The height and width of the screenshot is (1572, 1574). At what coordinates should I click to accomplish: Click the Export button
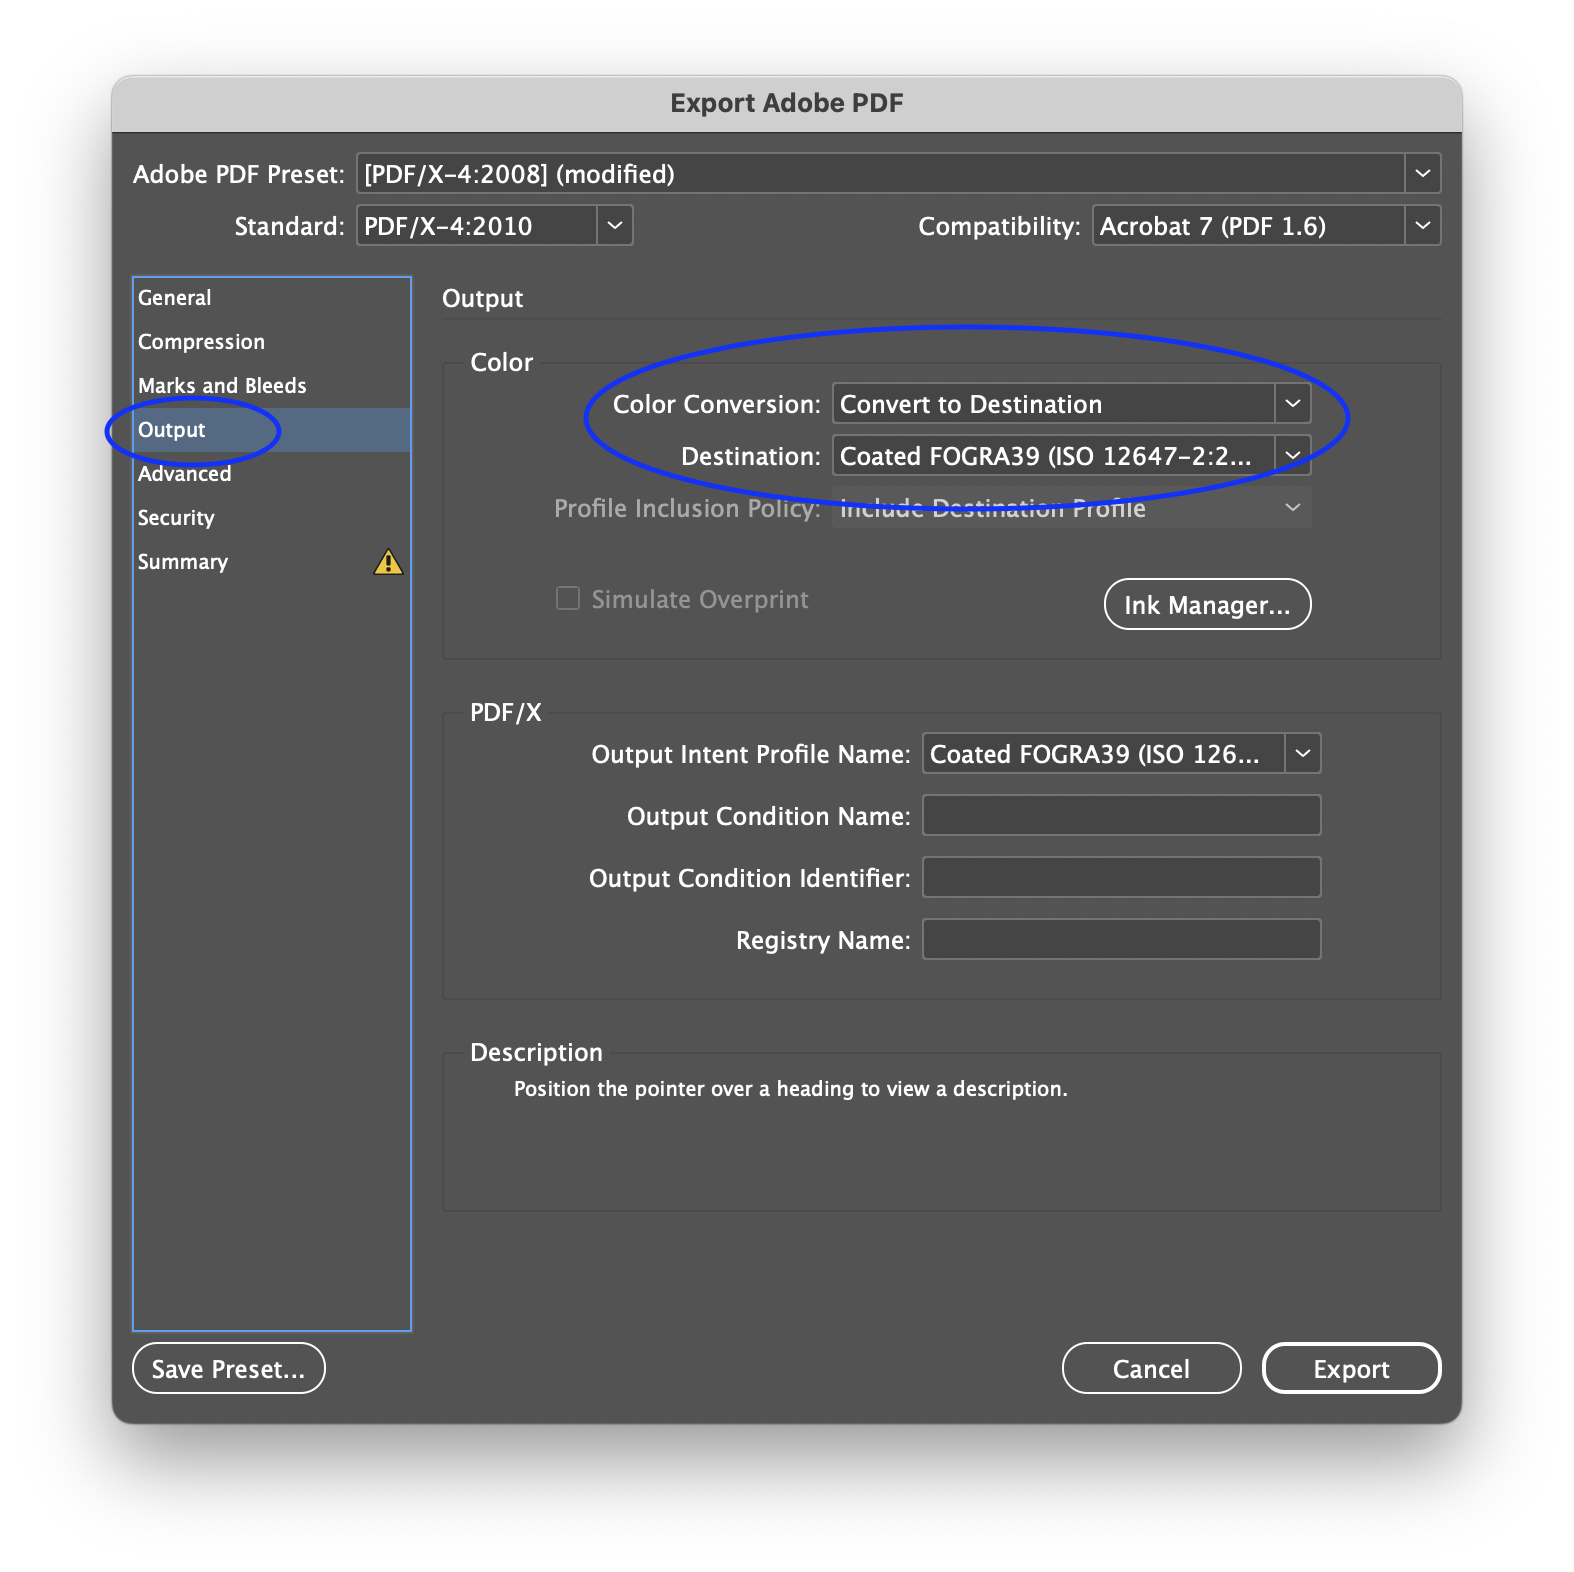pyautogui.click(x=1350, y=1369)
